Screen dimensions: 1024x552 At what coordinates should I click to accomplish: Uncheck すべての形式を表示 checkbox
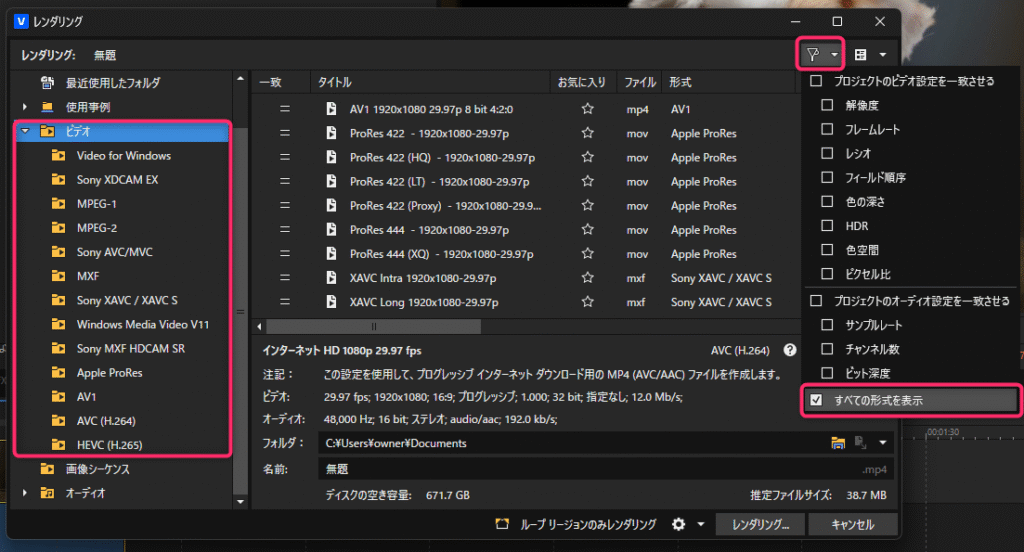816,400
